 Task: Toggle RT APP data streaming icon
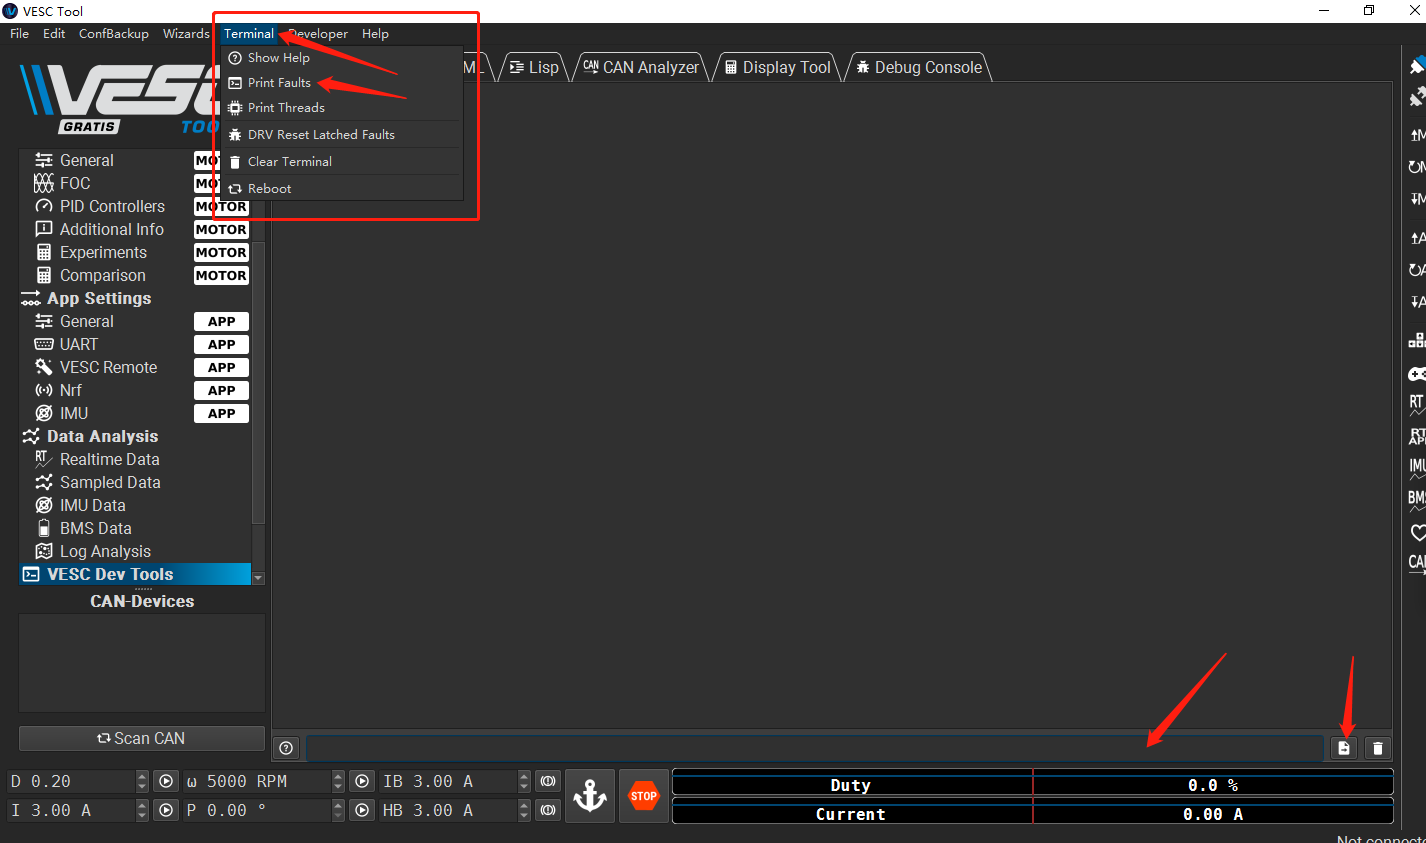point(1417,437)
